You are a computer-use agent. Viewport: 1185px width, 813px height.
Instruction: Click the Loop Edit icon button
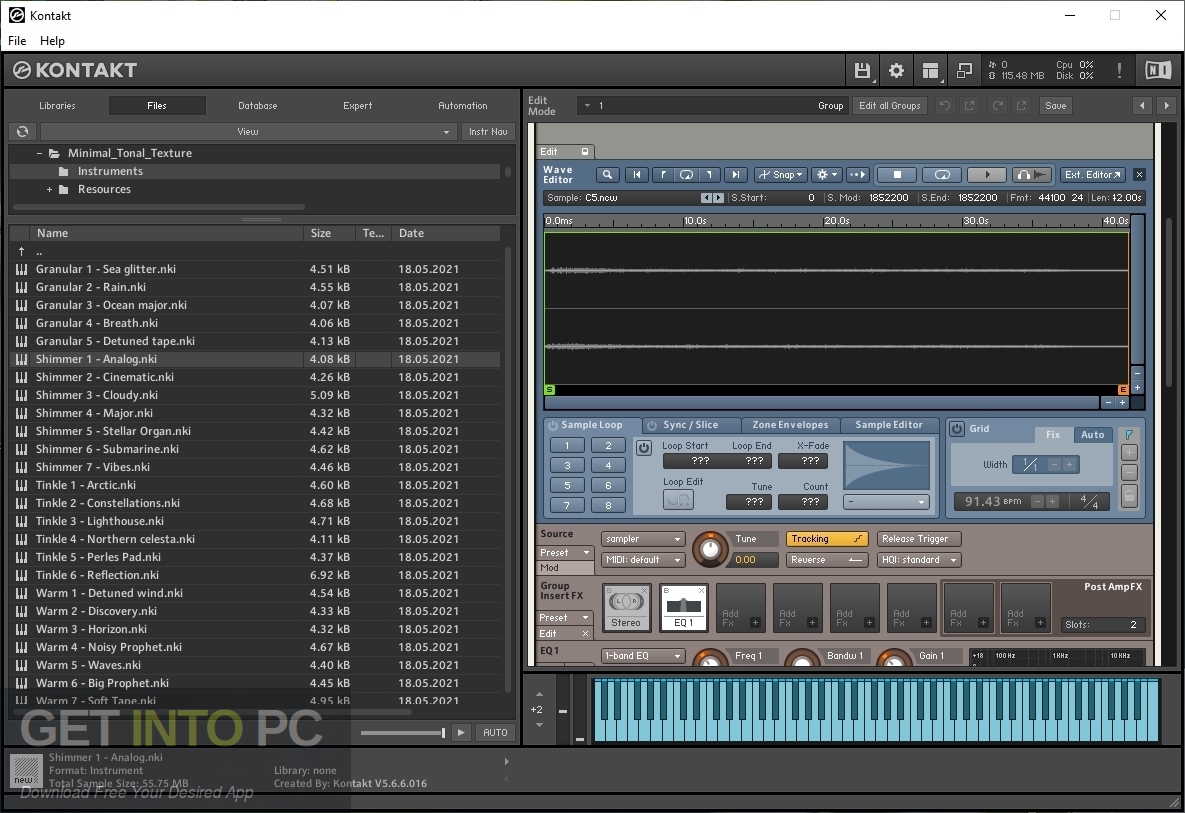(x=678, y=499)
